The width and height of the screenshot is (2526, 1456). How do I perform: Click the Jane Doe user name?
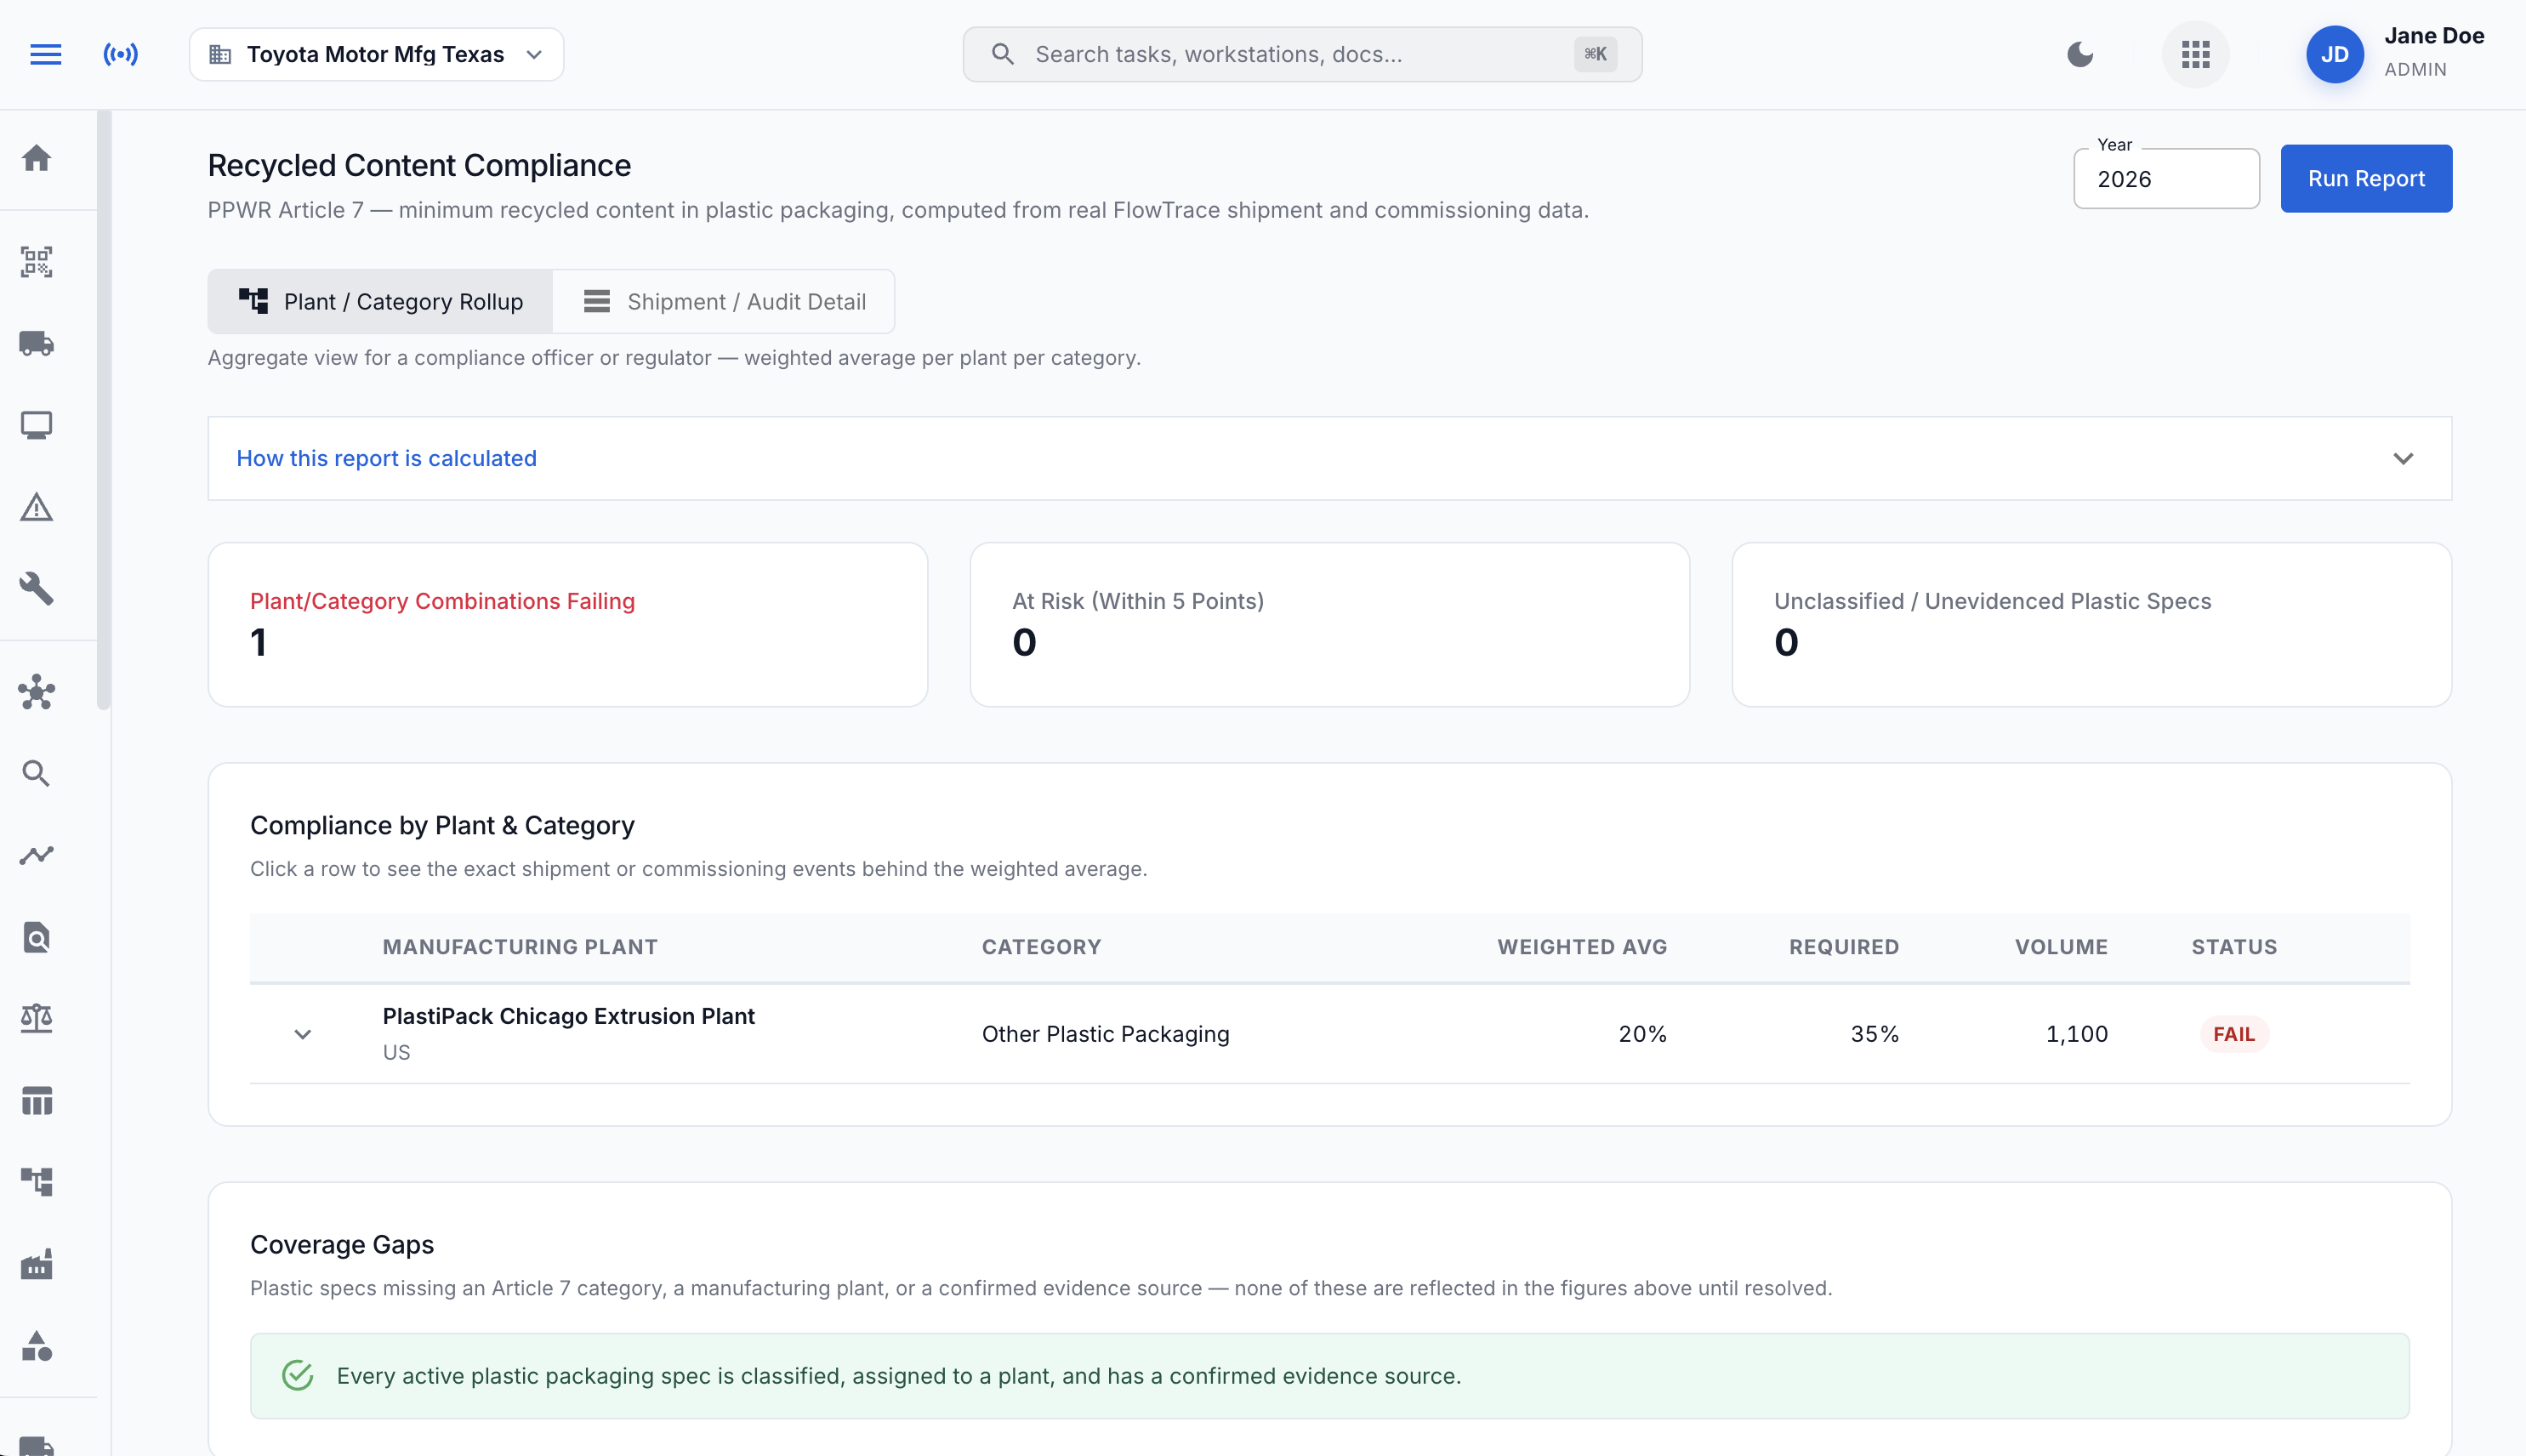(x=2434, y=36)
